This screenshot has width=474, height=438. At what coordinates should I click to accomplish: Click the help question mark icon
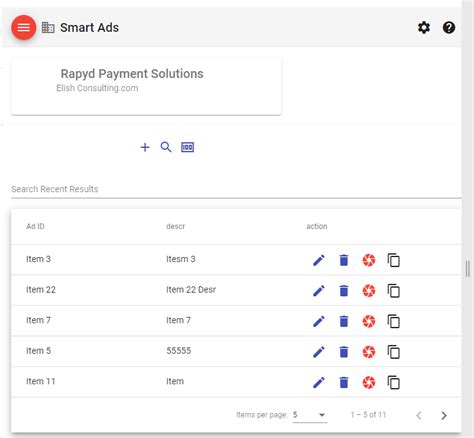(449, 27)
